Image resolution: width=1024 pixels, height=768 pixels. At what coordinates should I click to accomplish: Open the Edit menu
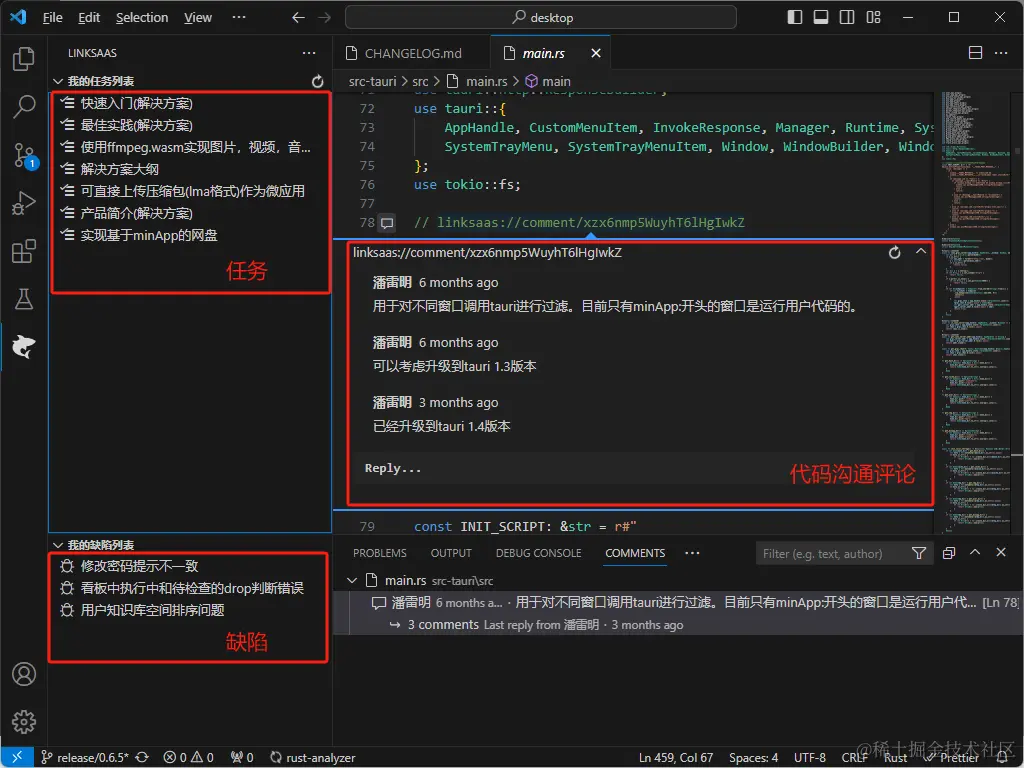click(x=89, y=18)
